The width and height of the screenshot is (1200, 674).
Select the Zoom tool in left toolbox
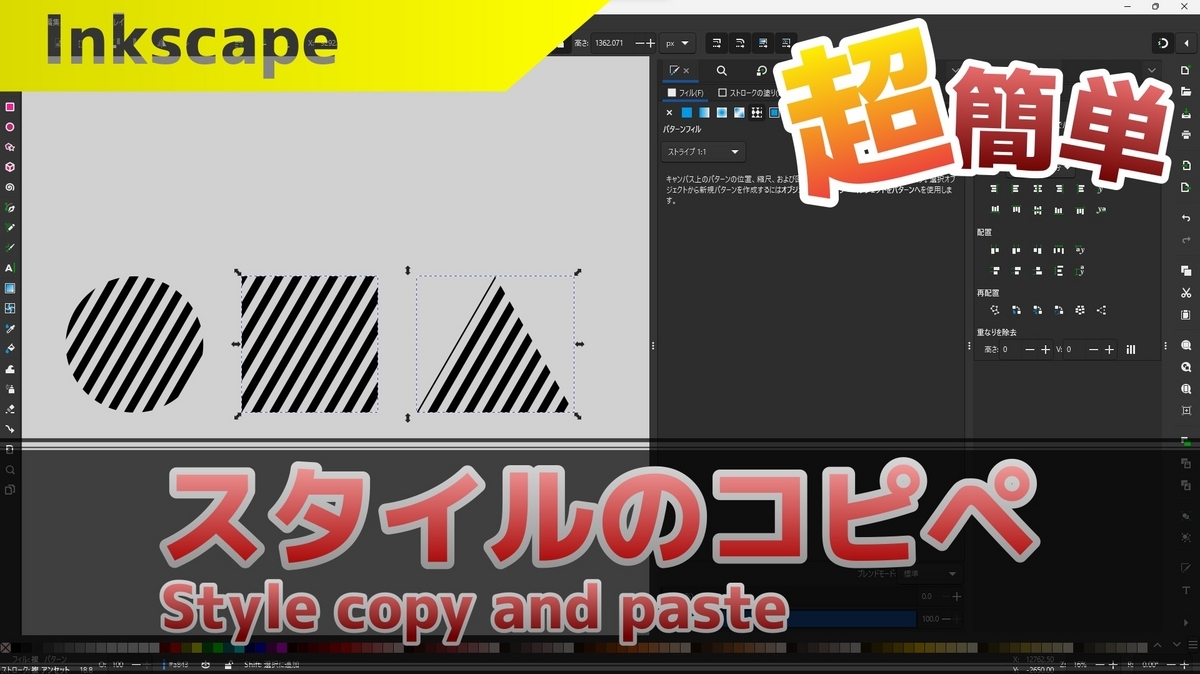coord(10,469)
